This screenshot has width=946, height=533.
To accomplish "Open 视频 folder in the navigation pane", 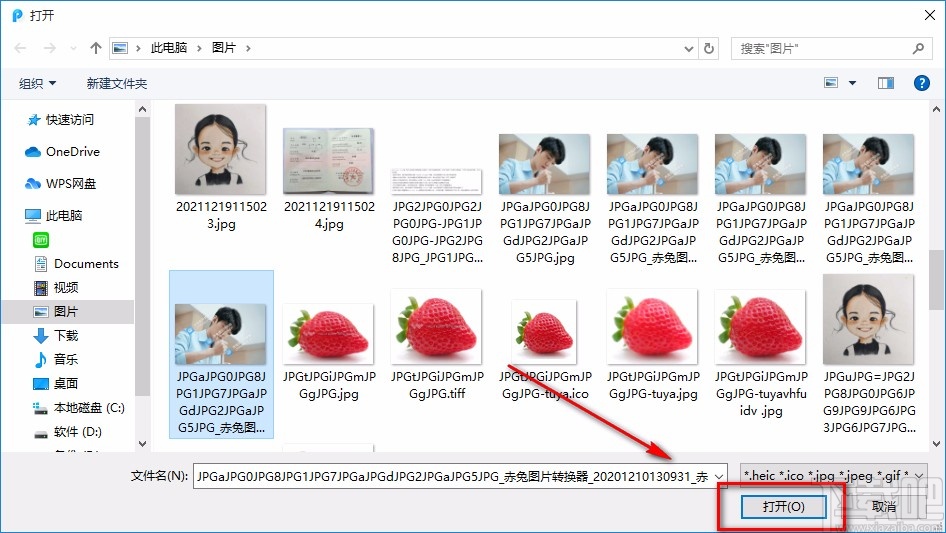I will (56, 288).
